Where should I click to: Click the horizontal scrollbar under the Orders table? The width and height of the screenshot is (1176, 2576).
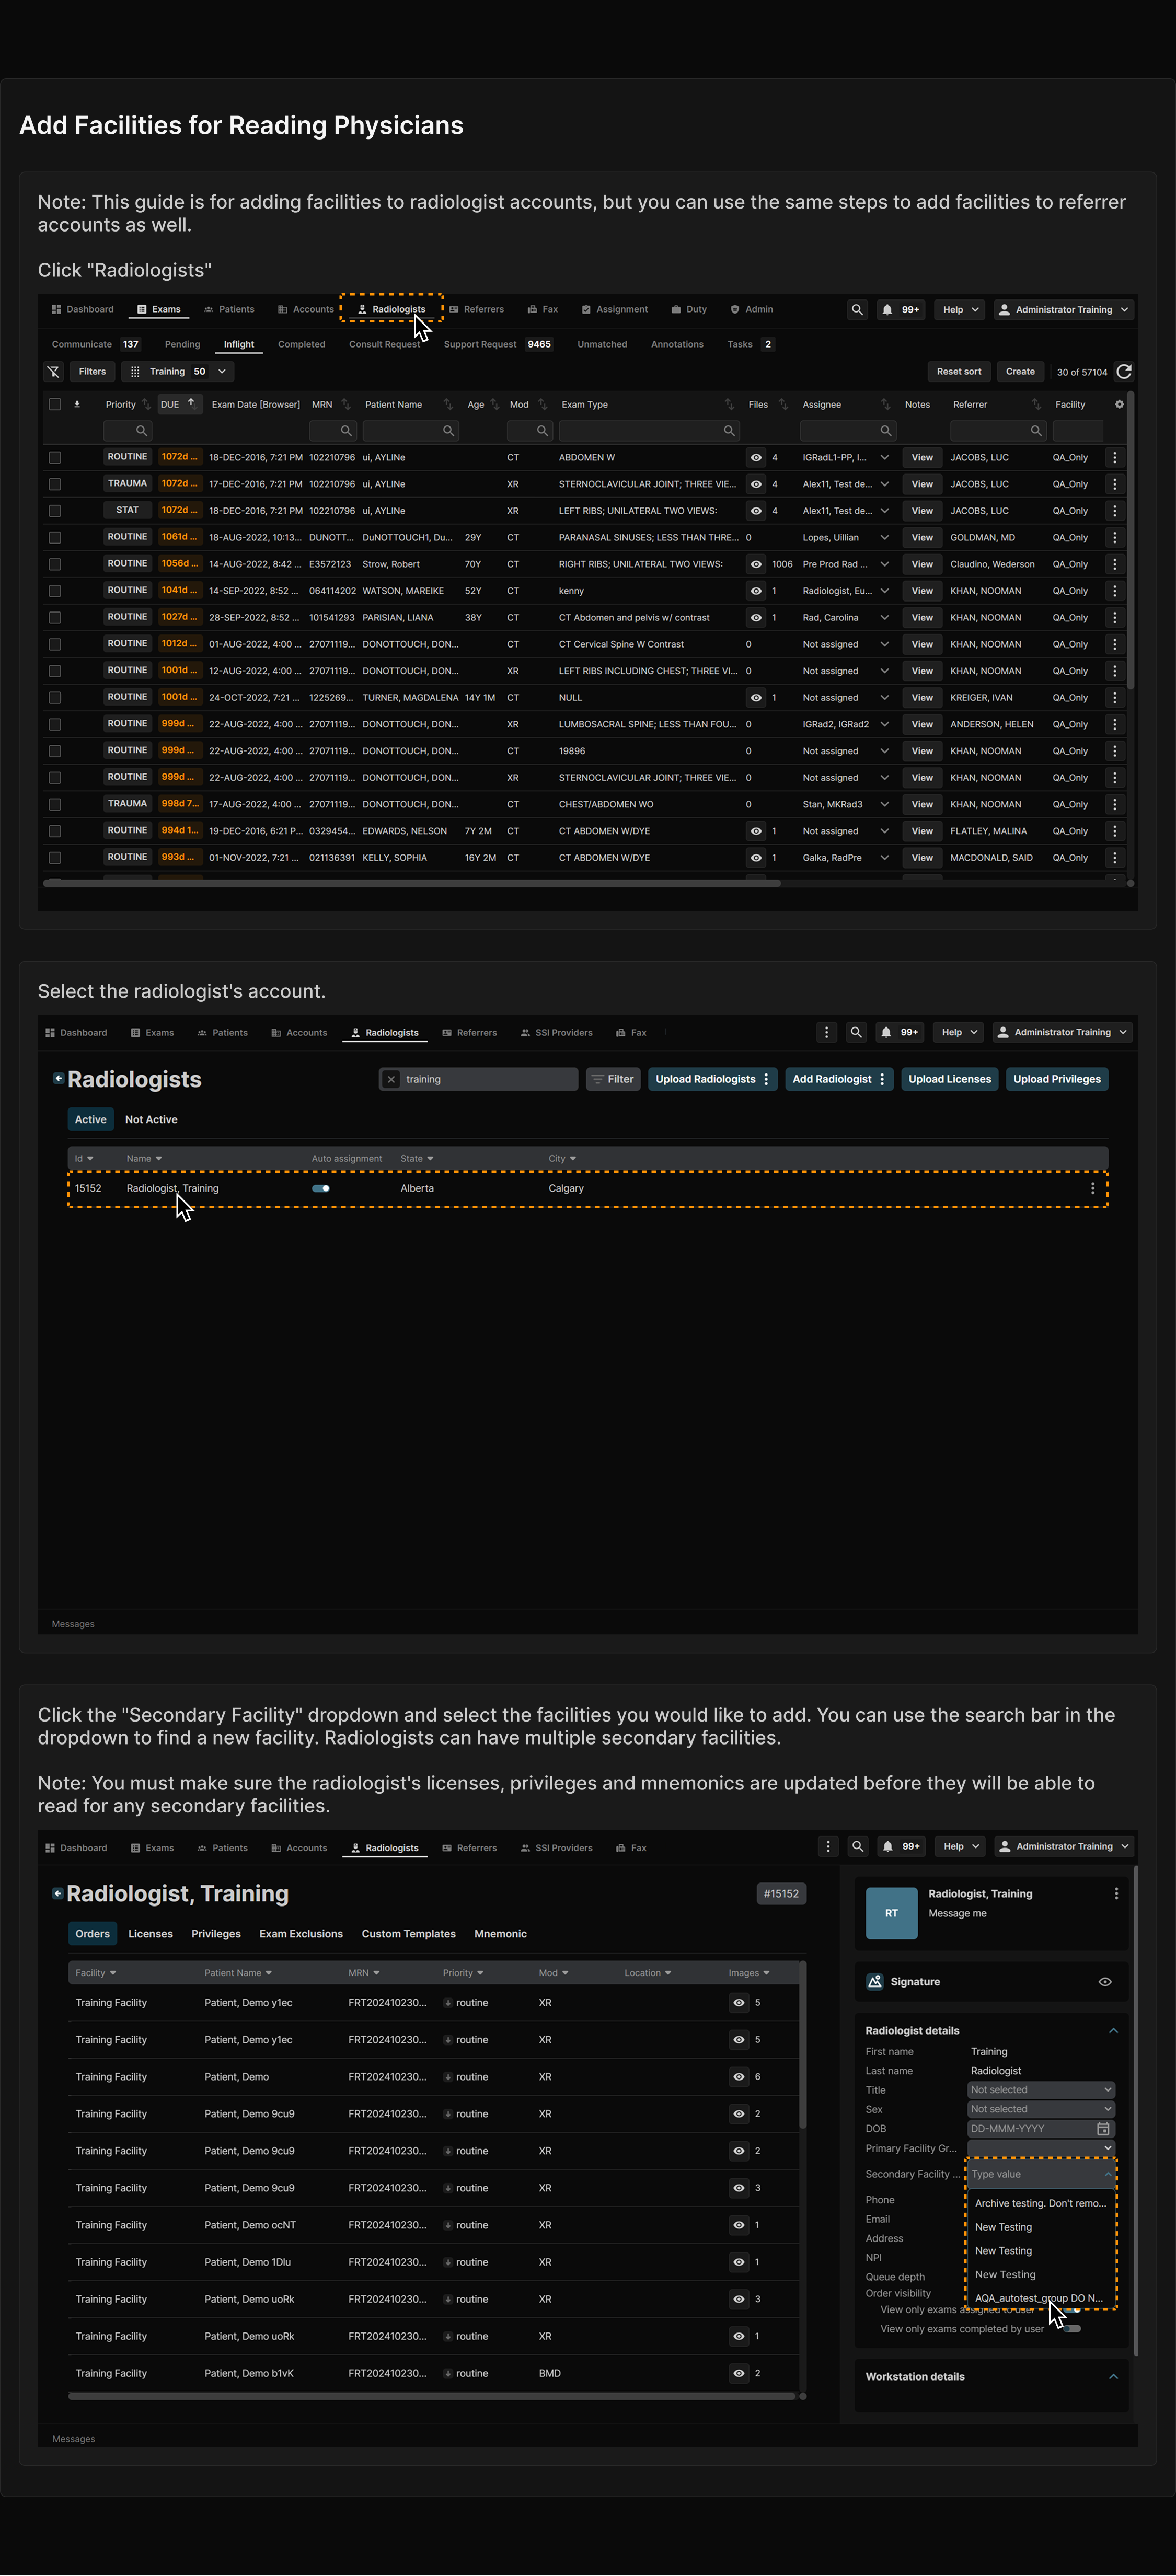tap(432, 2396)
